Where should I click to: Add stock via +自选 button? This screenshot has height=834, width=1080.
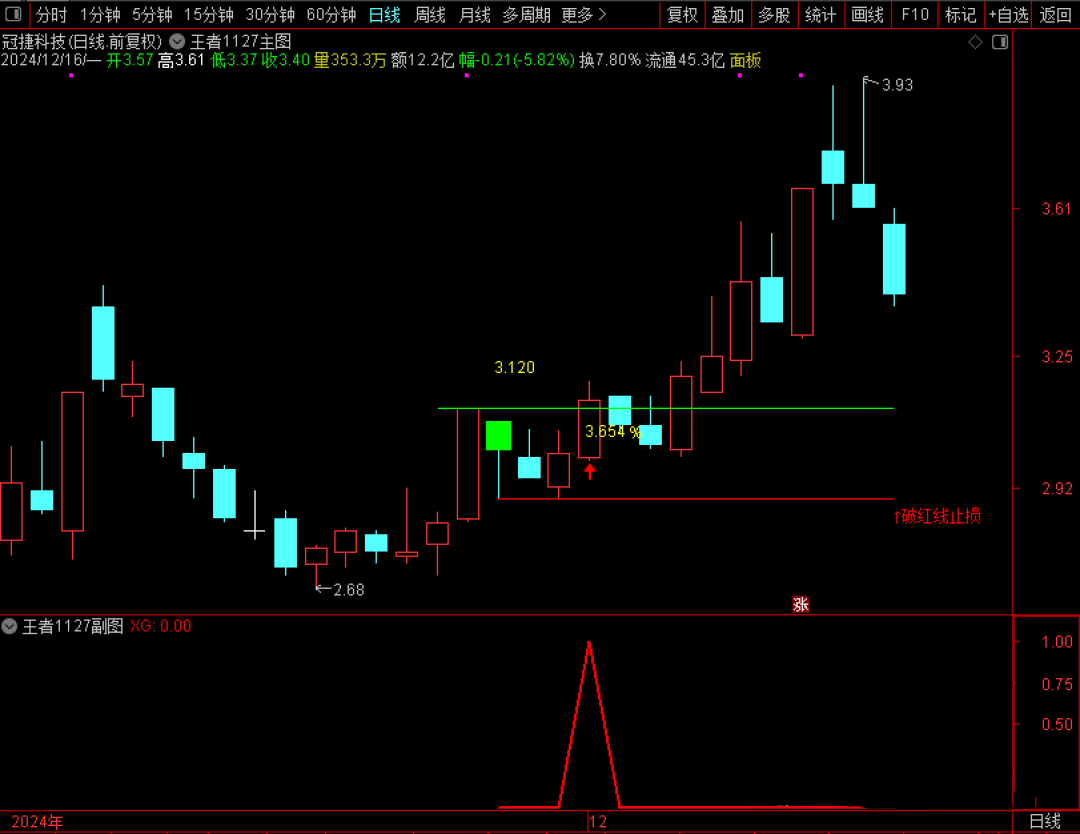coord(1008,15)
